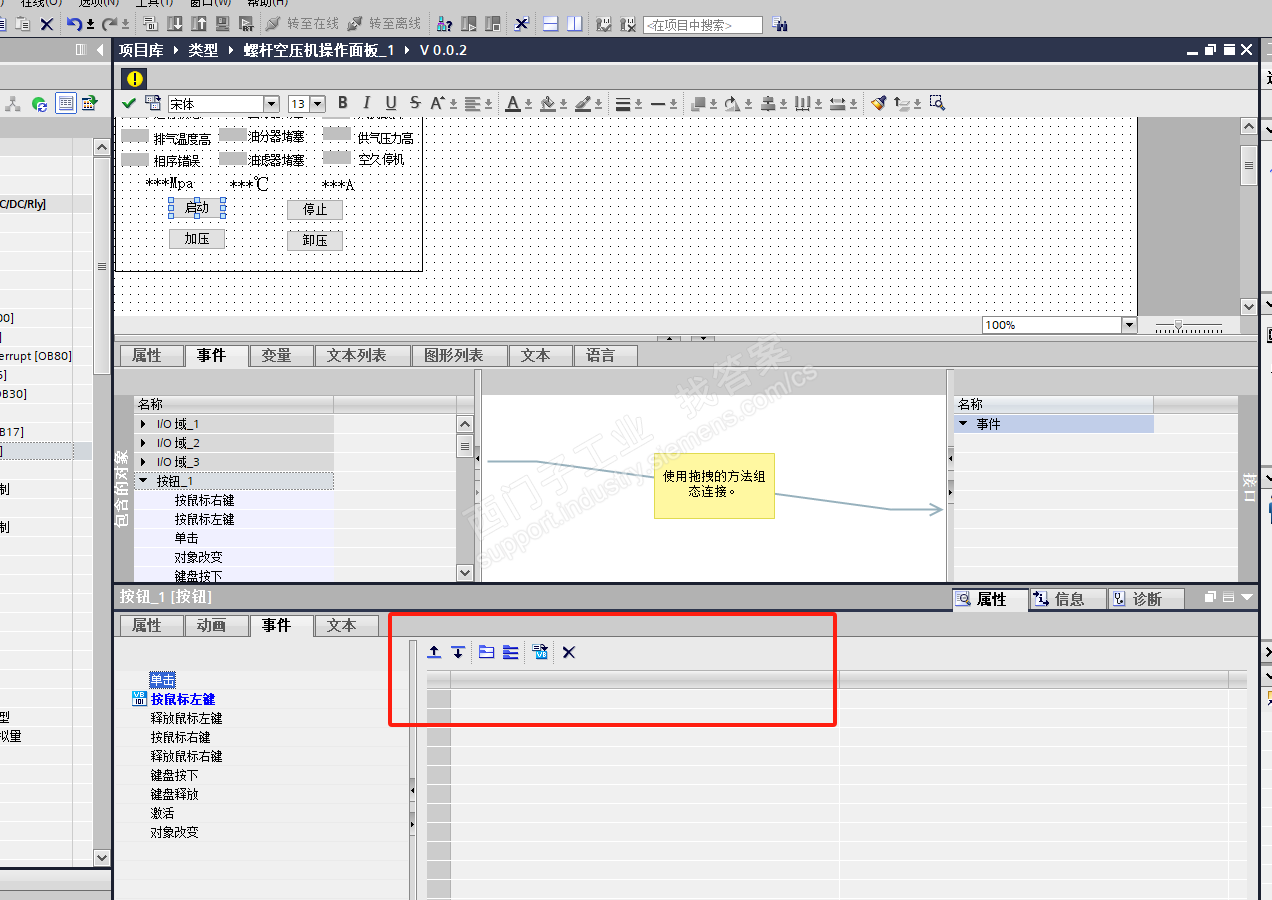Open the 信息 inspector tab
1272x900 pixels.
1068,599
